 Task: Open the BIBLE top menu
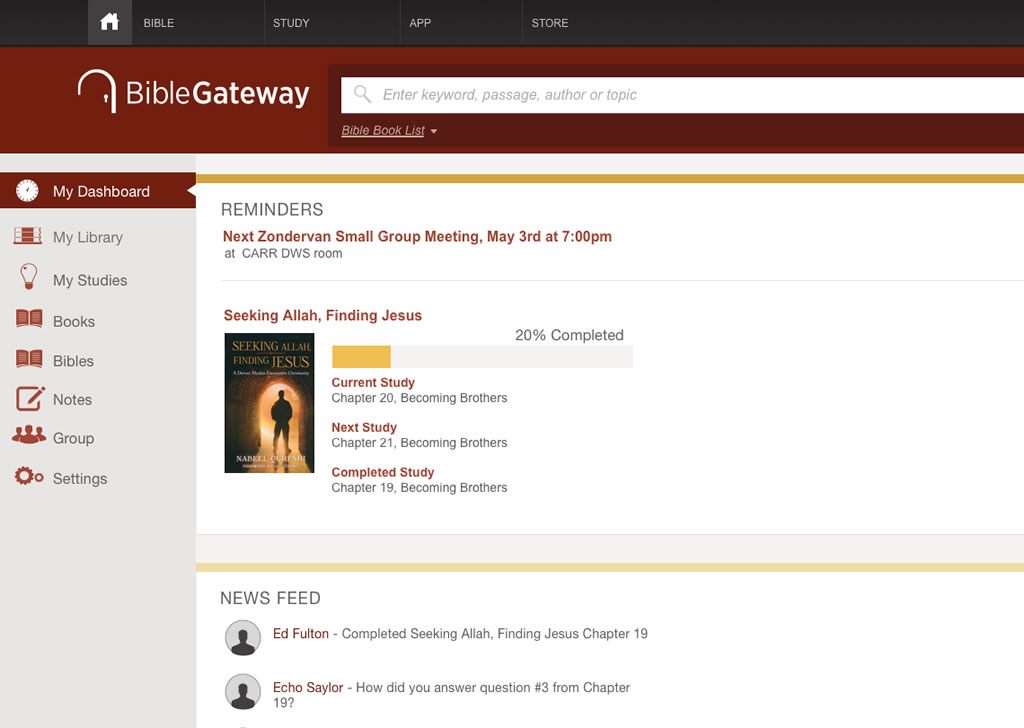[159, 23]
